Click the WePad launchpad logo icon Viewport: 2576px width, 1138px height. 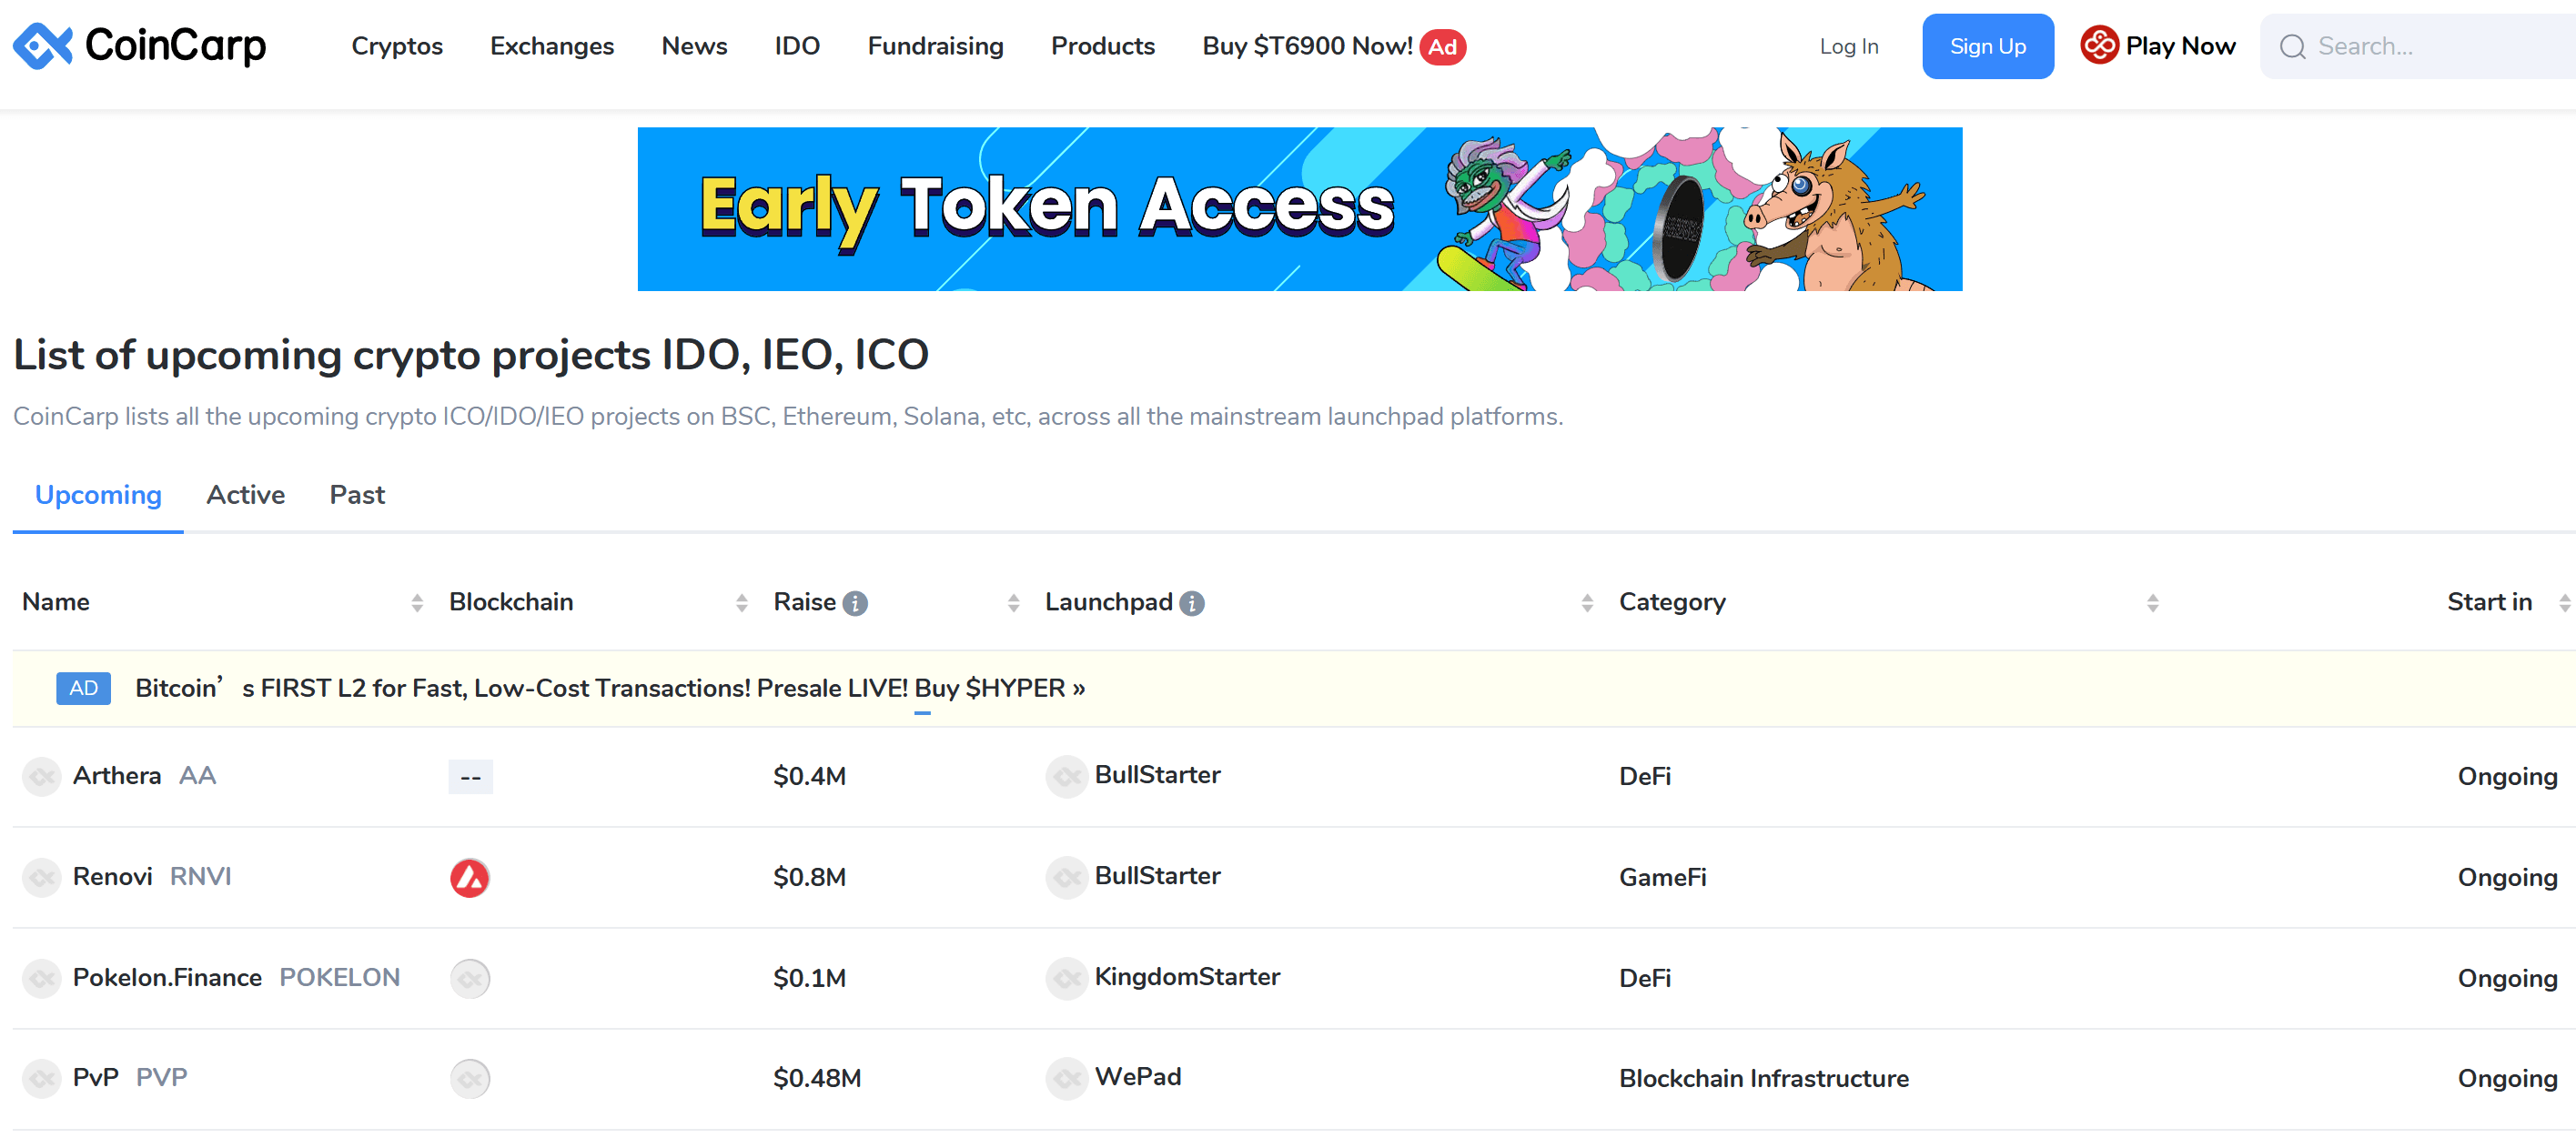click(x=1067, y=1079)
